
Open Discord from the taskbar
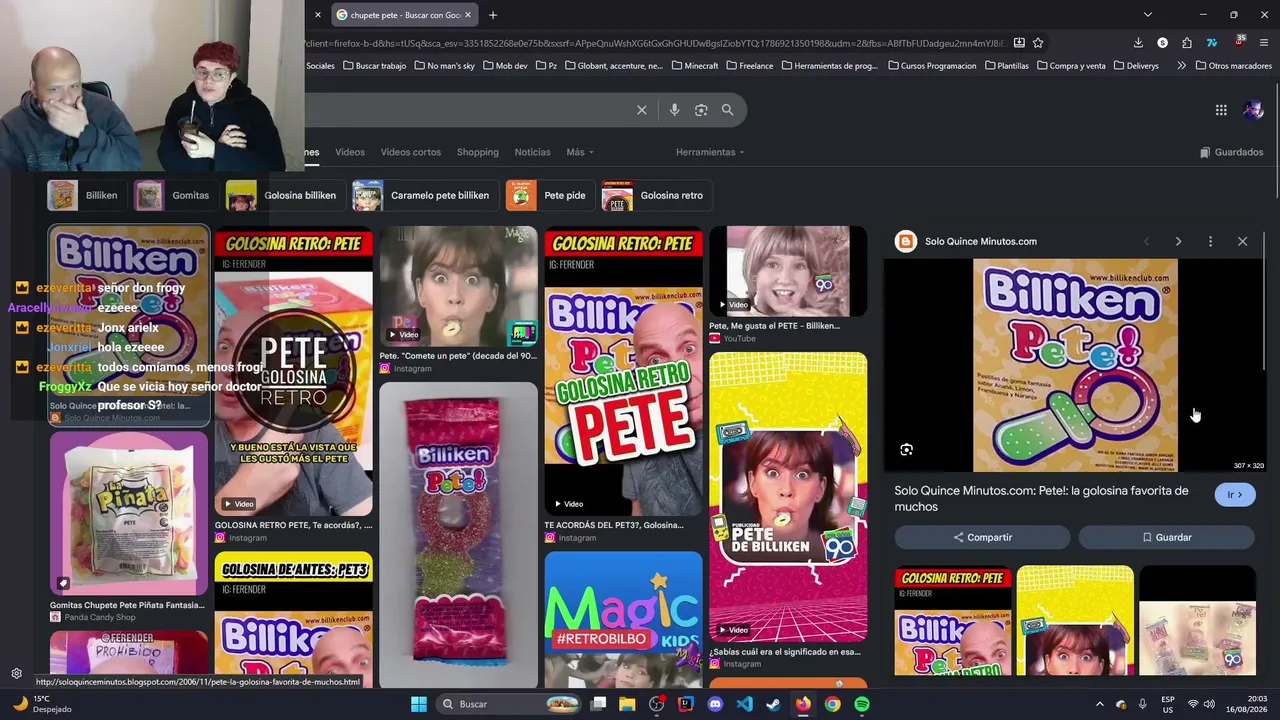point(715,704)
